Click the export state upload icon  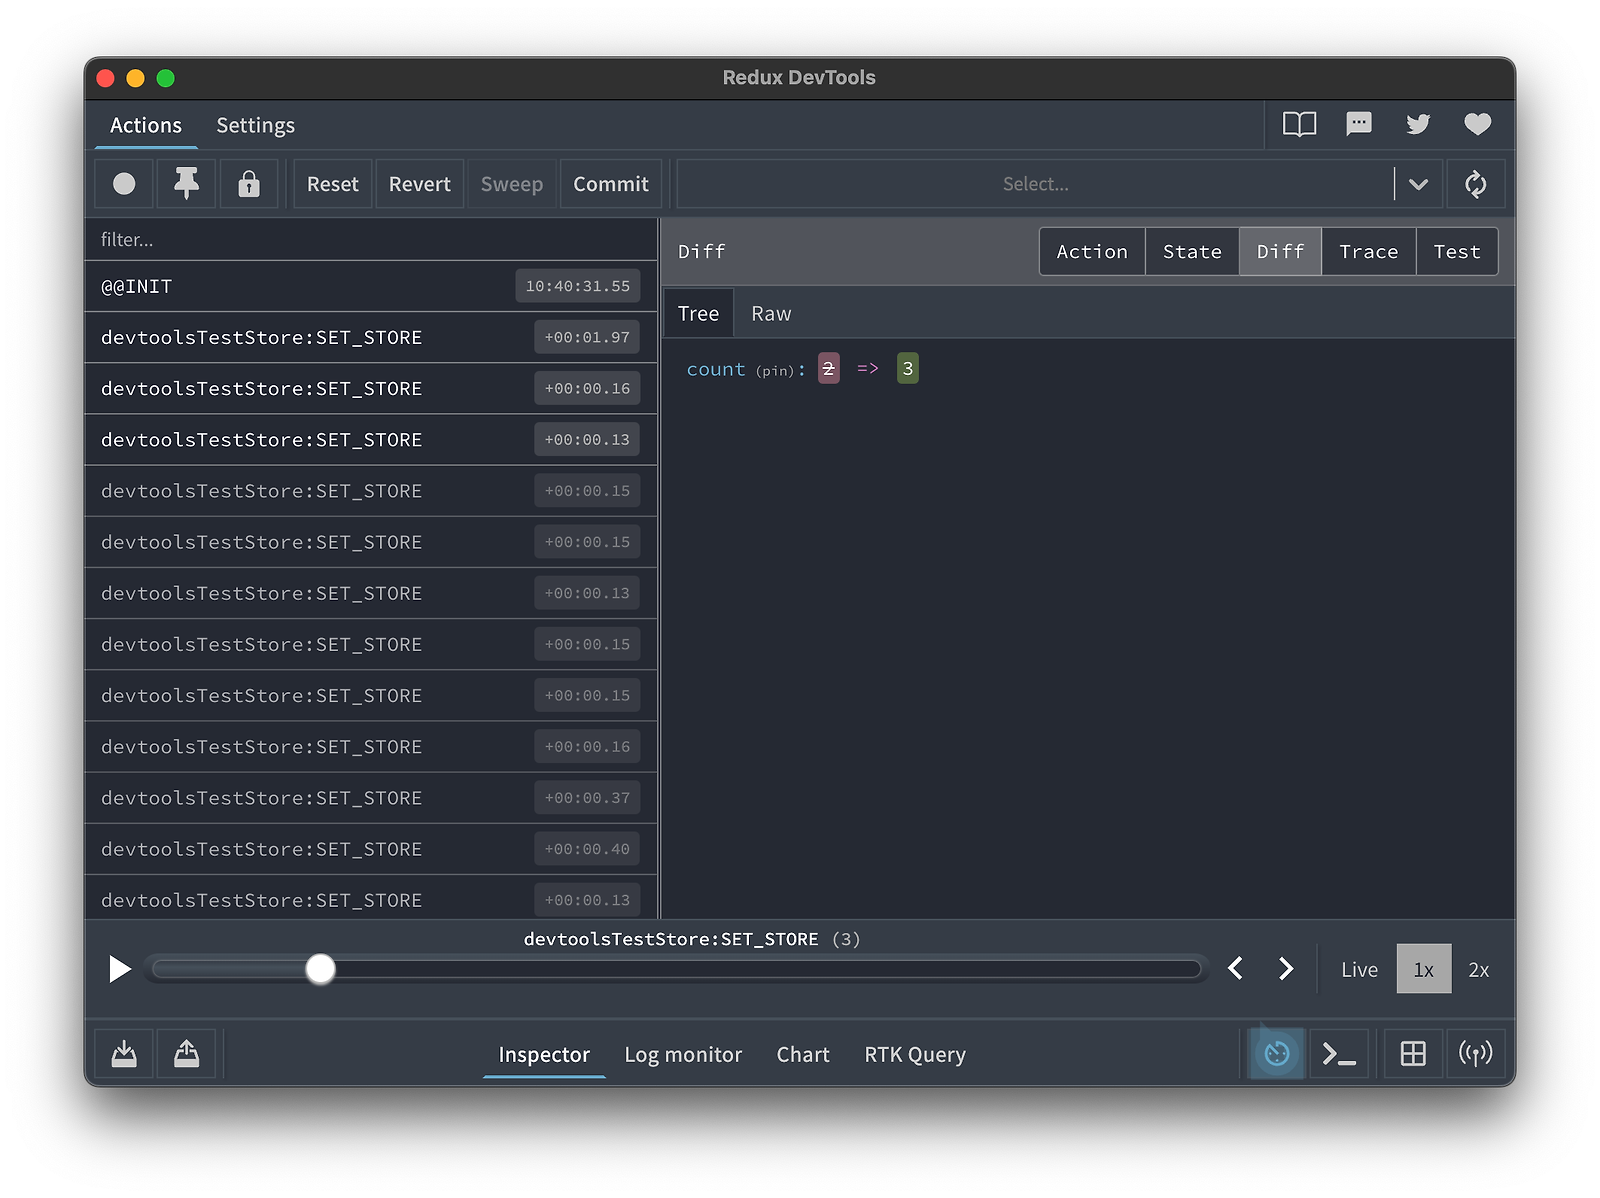point(186,1053)
